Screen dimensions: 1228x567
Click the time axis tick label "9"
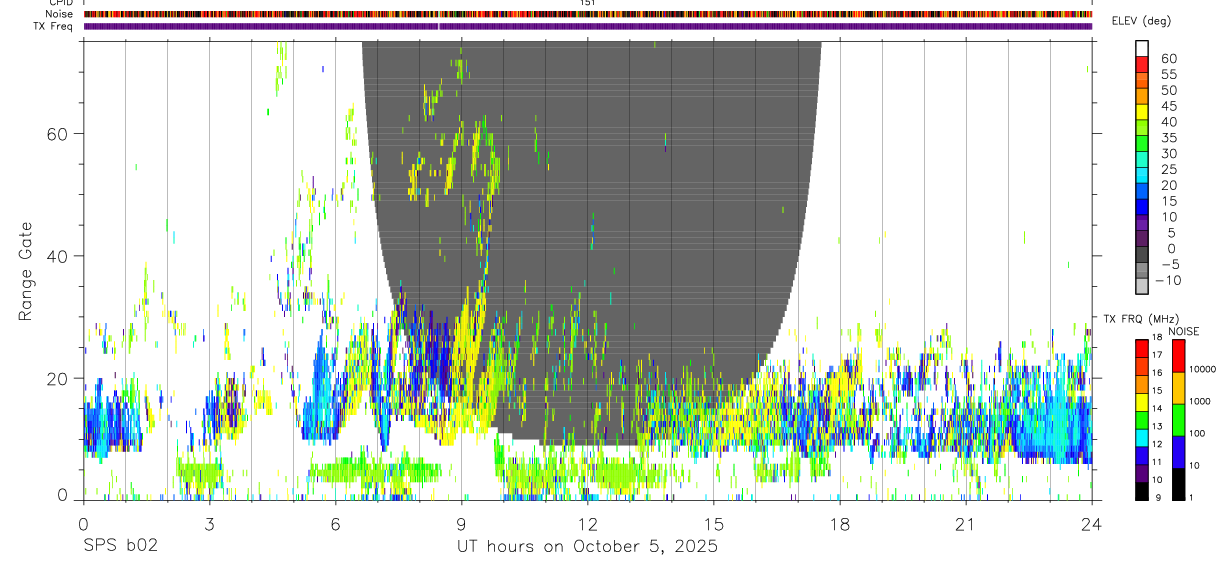461,524
